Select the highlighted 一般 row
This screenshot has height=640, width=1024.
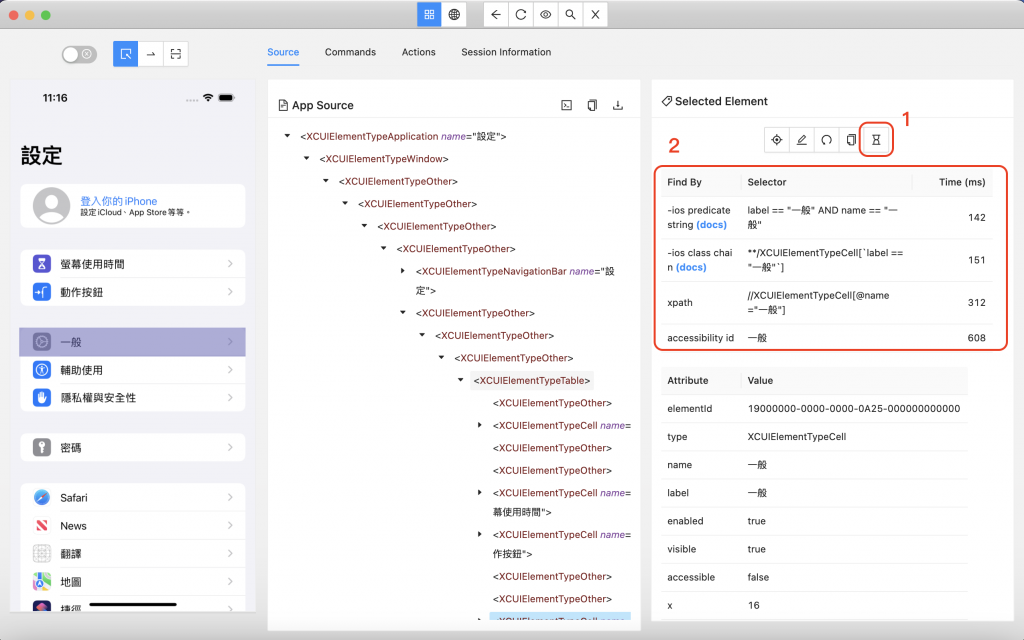tap(133, 342)
